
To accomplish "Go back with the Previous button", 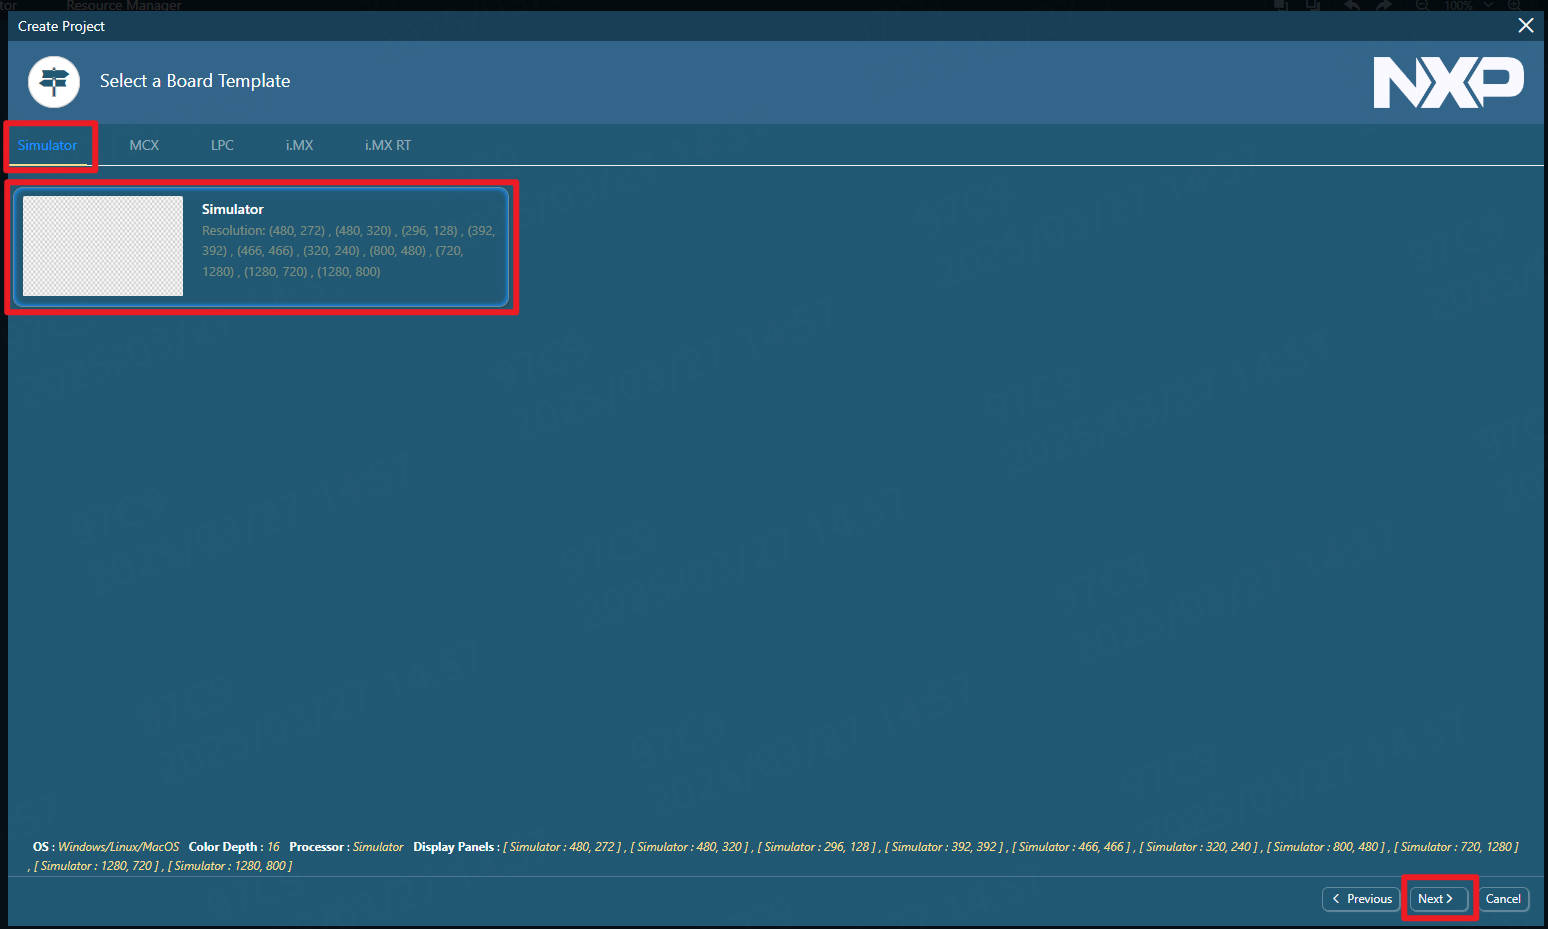I will pyautogui.click(x=1361, y=899).
